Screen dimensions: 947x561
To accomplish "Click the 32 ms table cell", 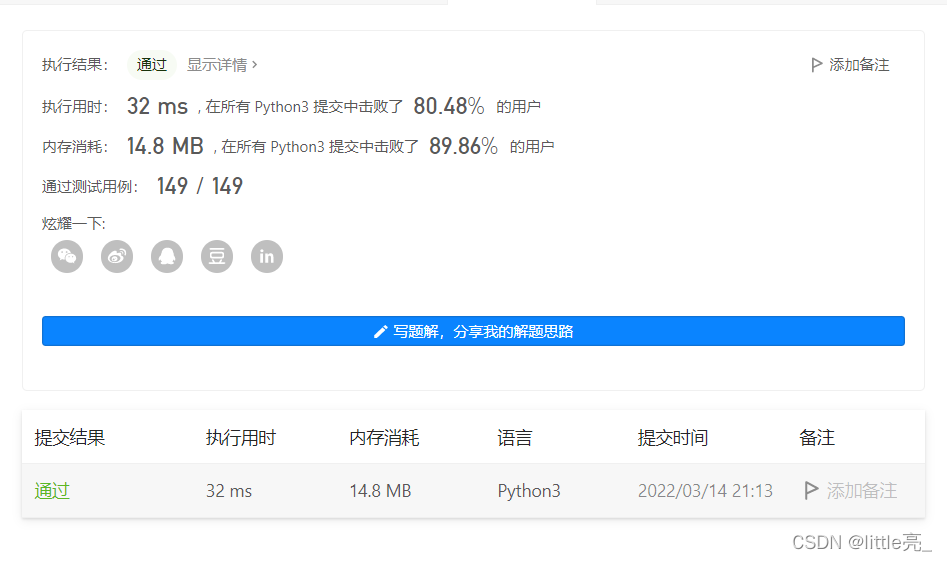I will [x=229, y=490].
